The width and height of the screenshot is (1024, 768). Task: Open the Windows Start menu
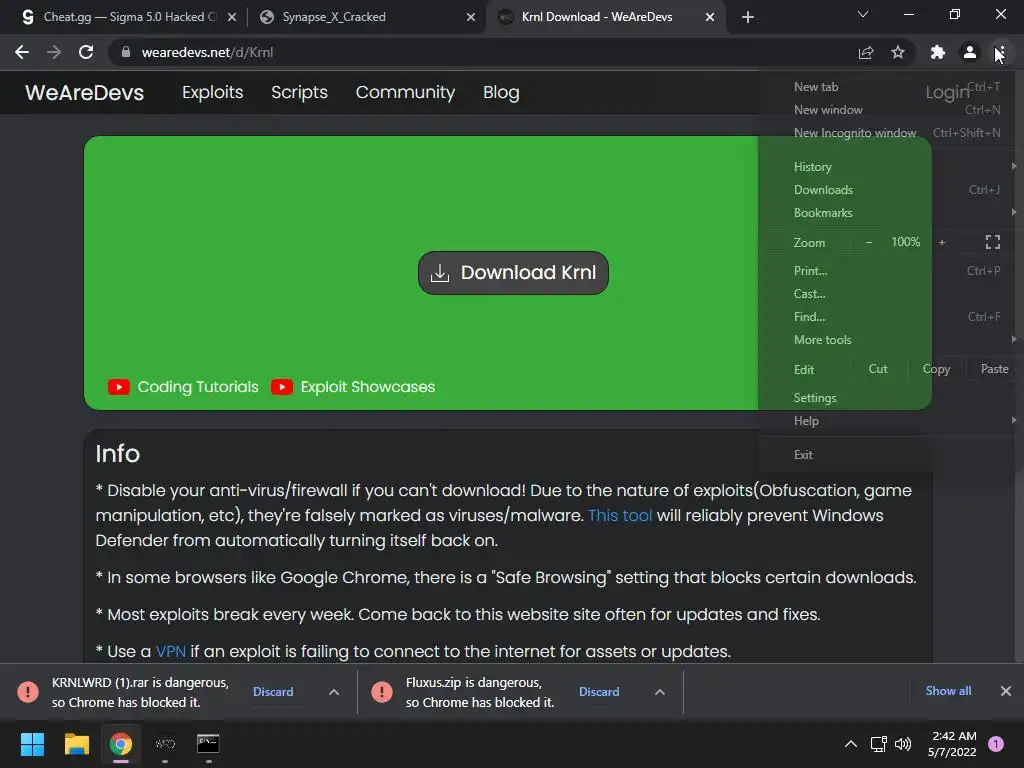32,744
